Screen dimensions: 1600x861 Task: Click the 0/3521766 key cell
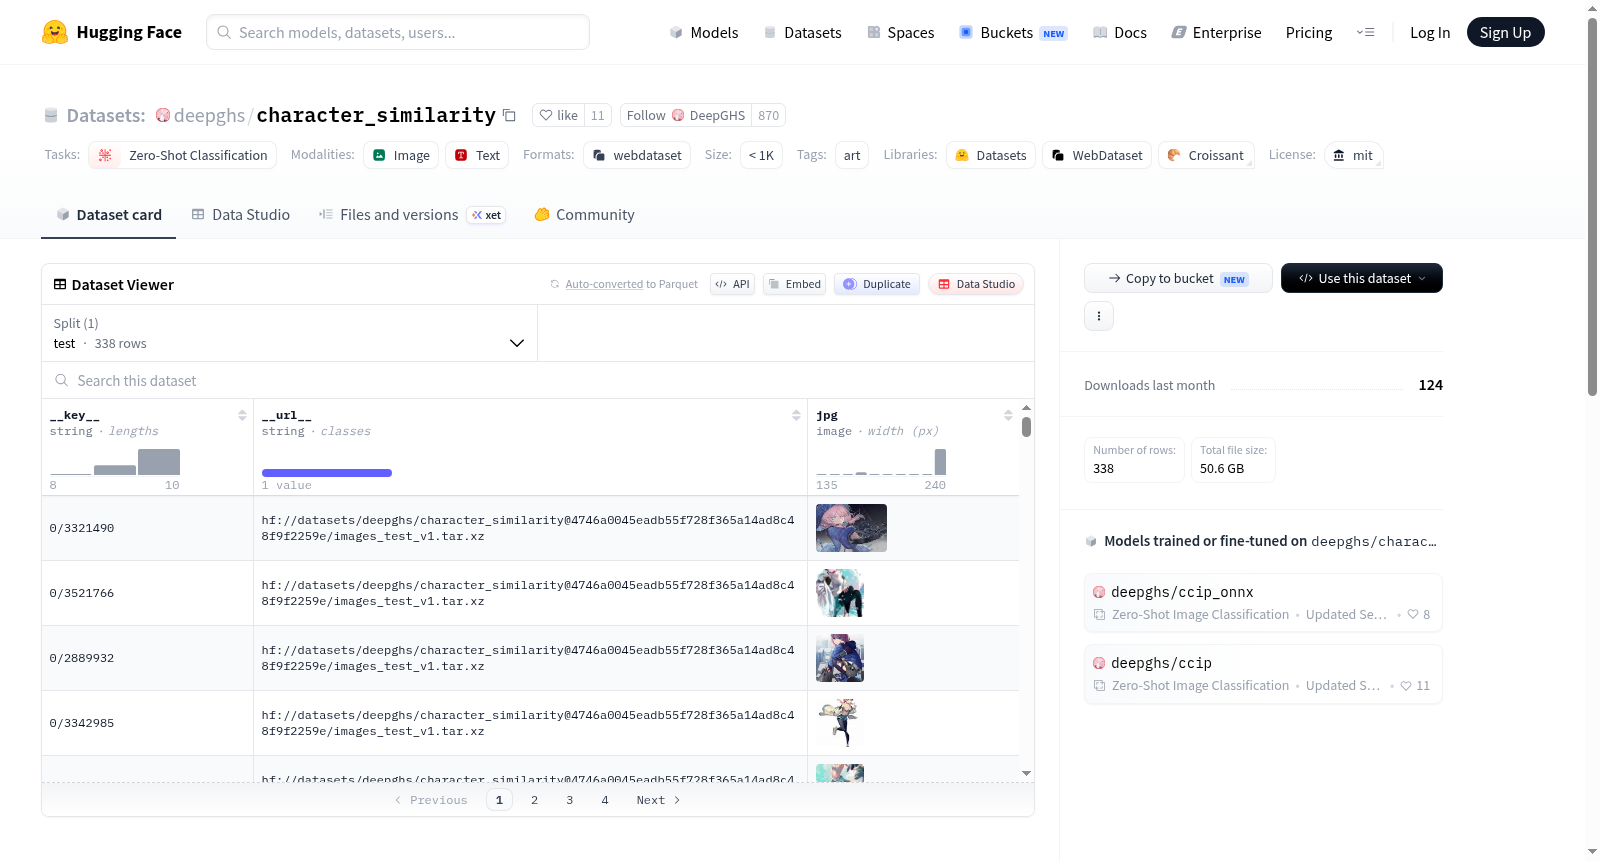(x=147, y=593)
